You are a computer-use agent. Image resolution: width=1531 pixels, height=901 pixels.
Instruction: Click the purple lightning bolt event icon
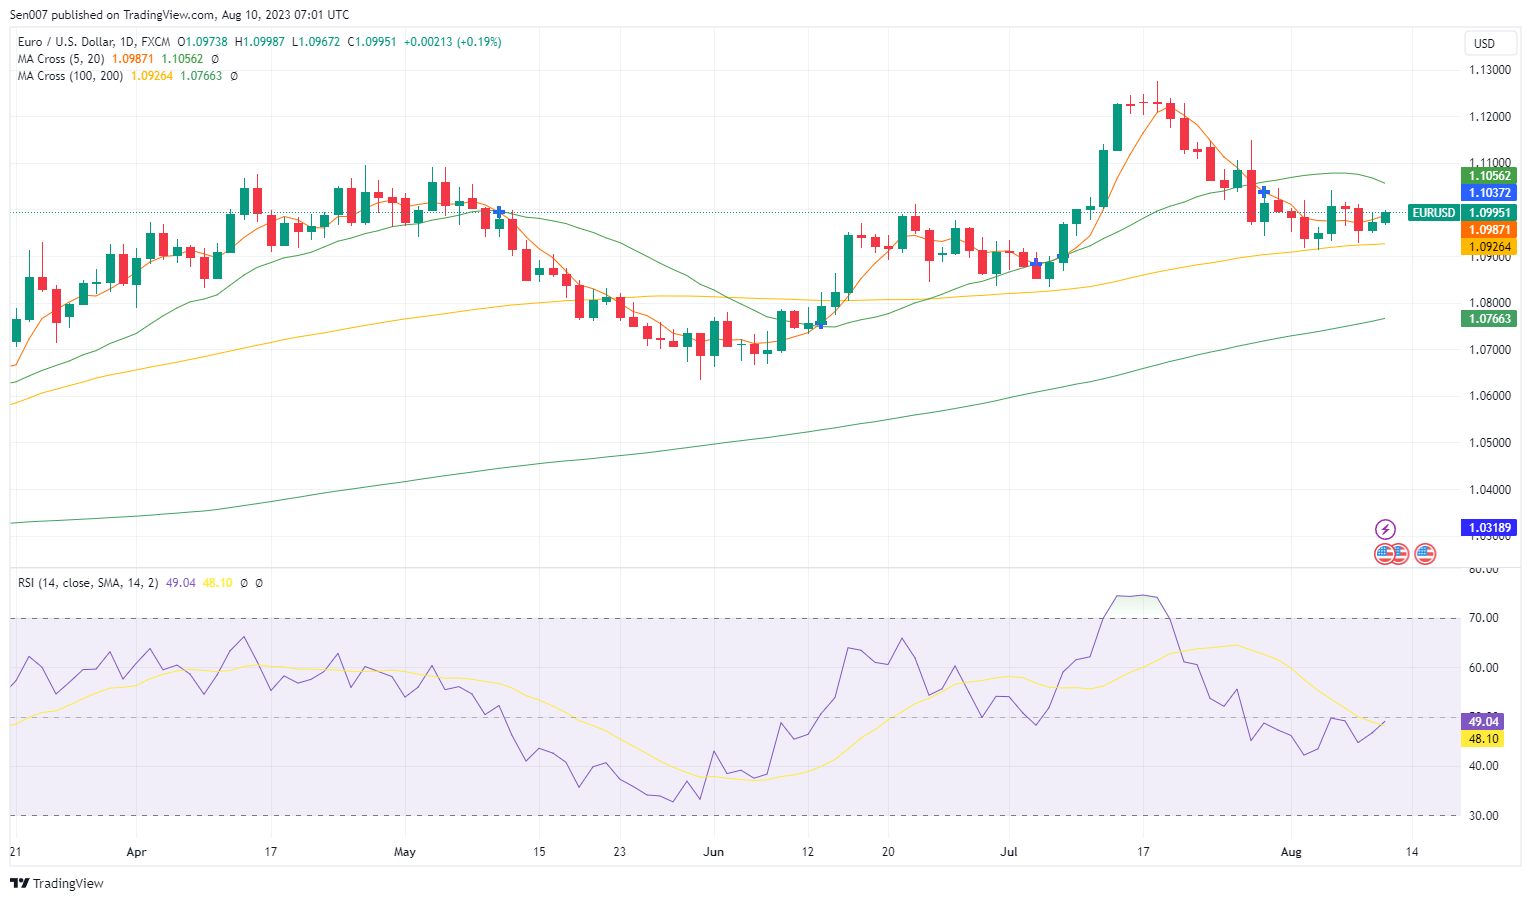point(1385,529)
